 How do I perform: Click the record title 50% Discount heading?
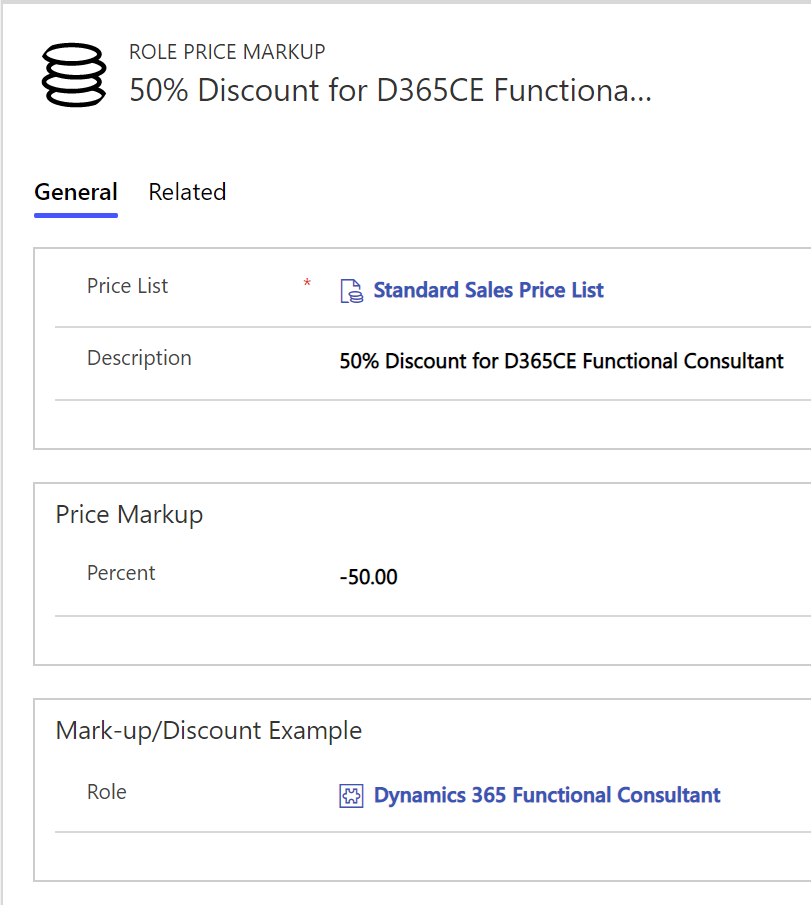point(390,90)
